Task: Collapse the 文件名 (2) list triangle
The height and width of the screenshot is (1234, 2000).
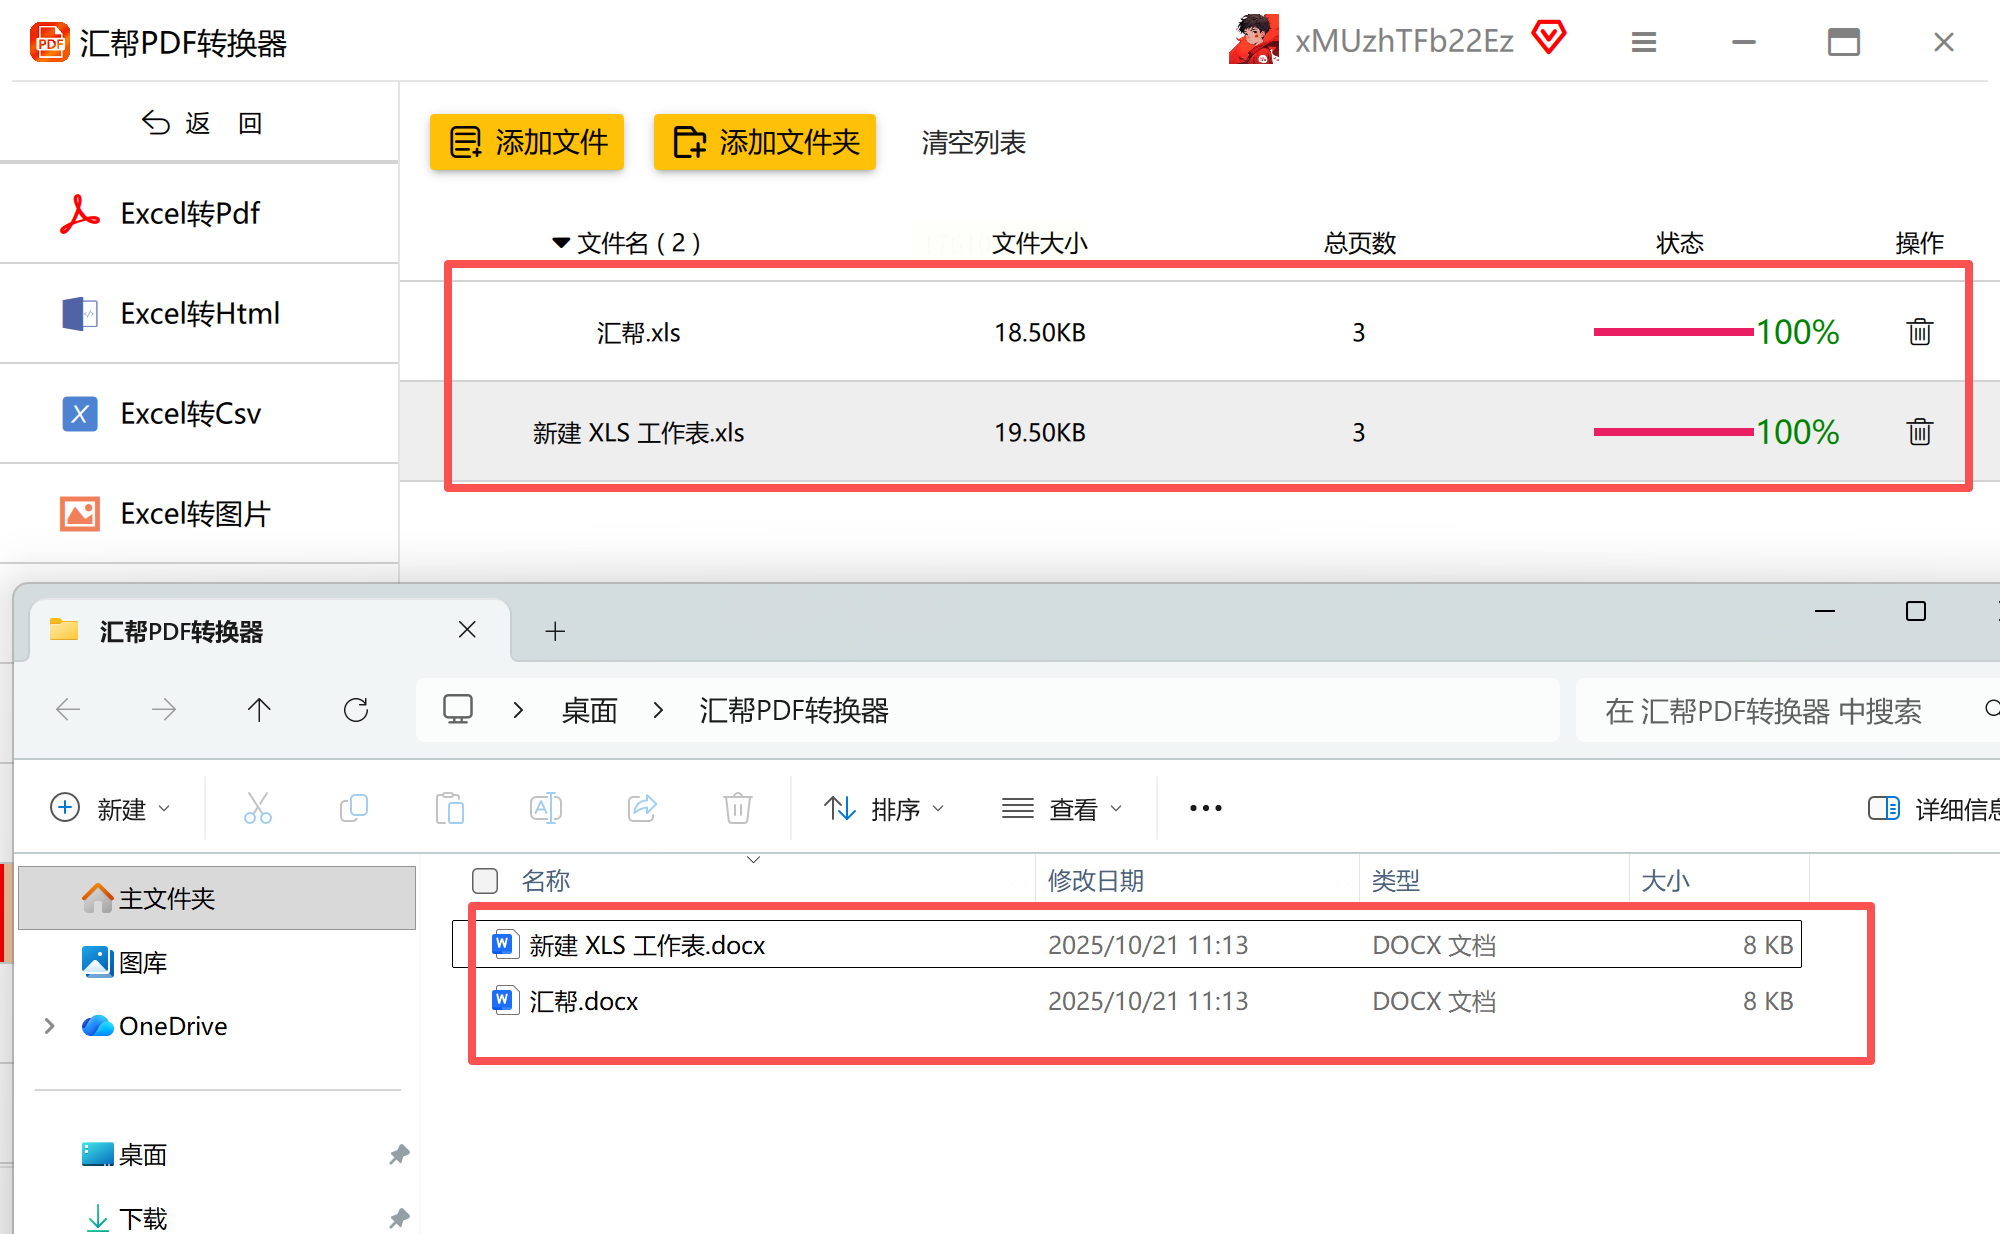Action: [561, 243]
